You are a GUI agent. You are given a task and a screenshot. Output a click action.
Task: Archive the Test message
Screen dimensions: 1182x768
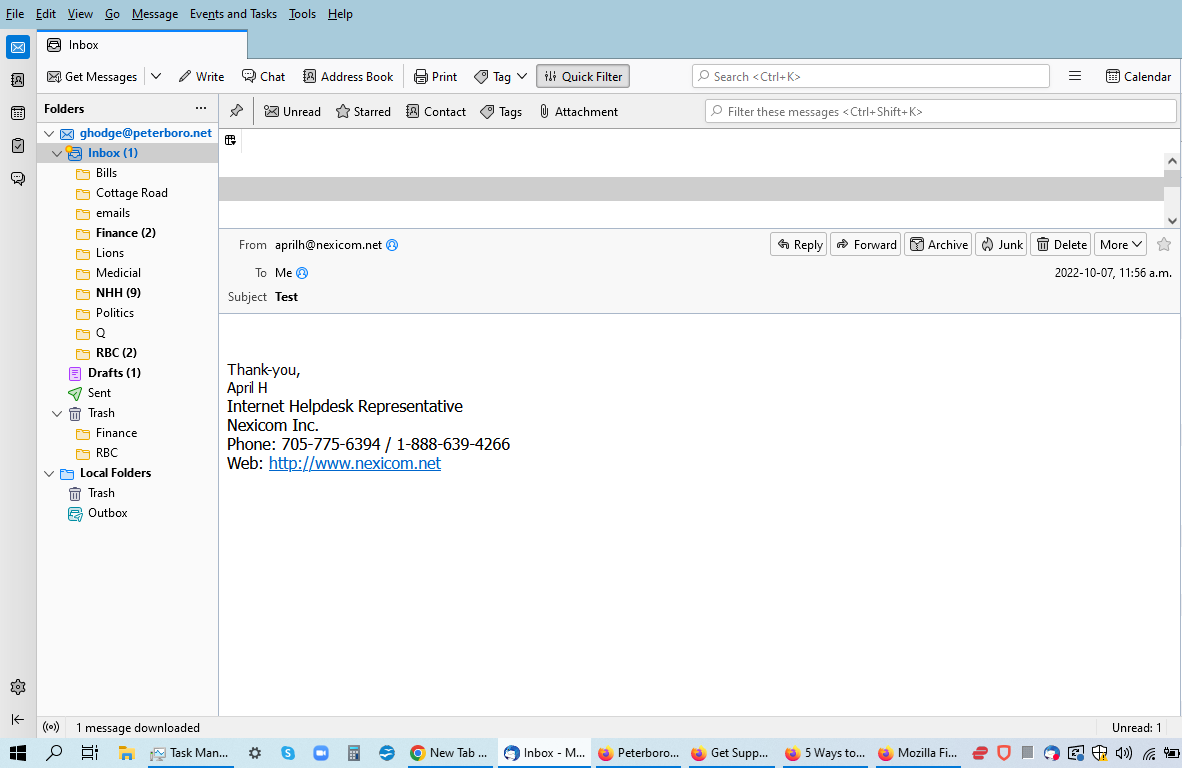click(938, 244)
